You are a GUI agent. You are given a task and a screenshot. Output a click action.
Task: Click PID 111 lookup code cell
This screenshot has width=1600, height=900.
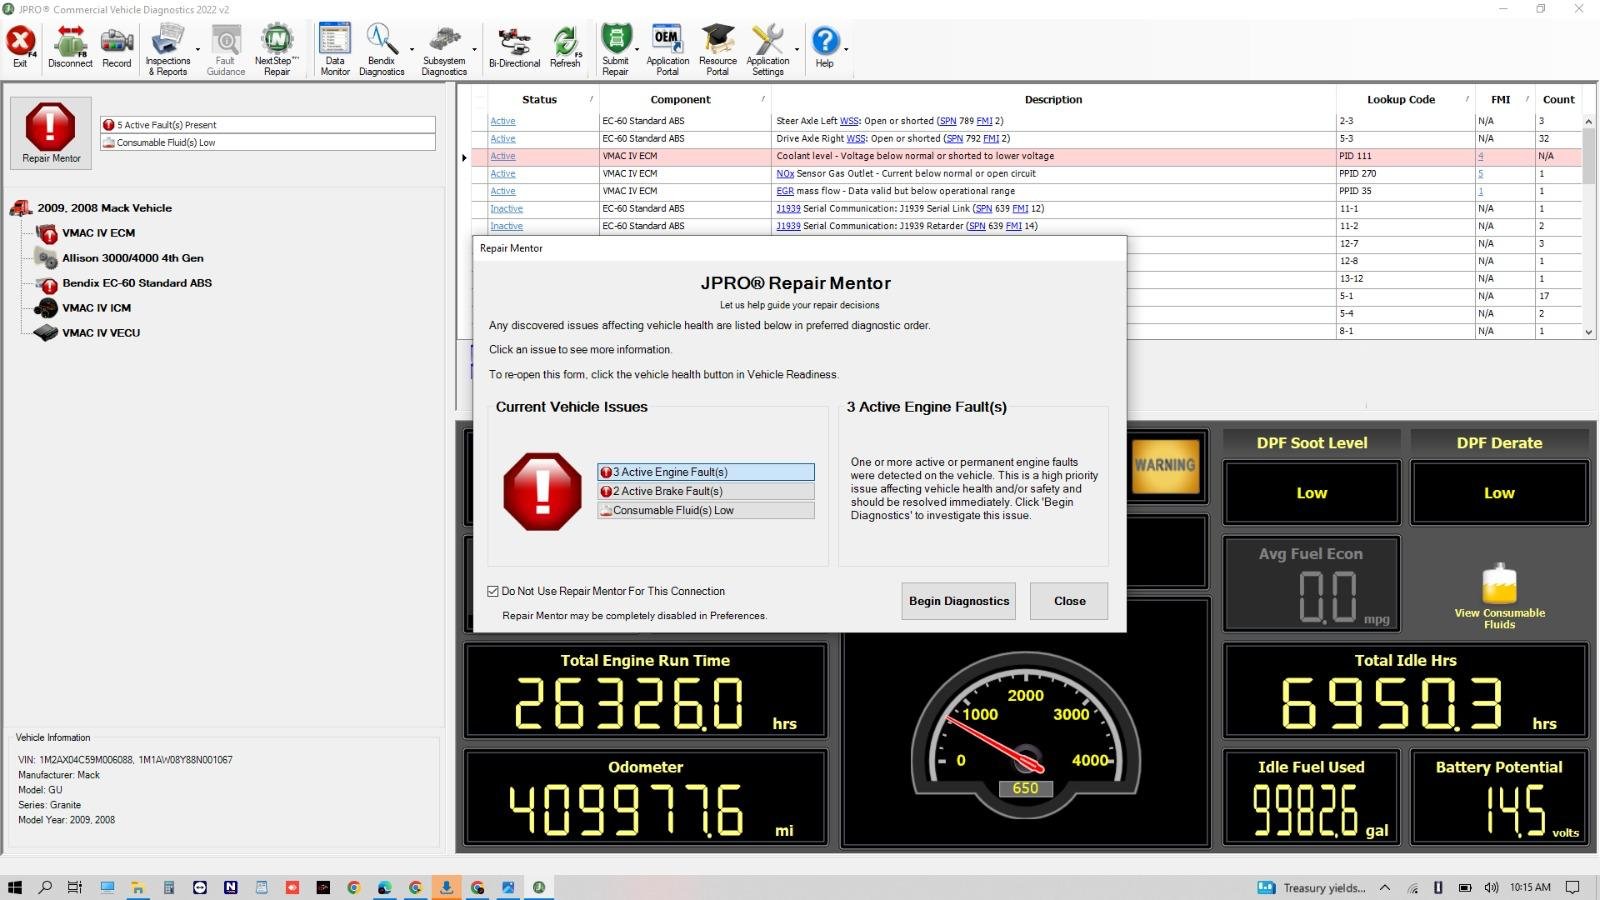pos(1405,156)
